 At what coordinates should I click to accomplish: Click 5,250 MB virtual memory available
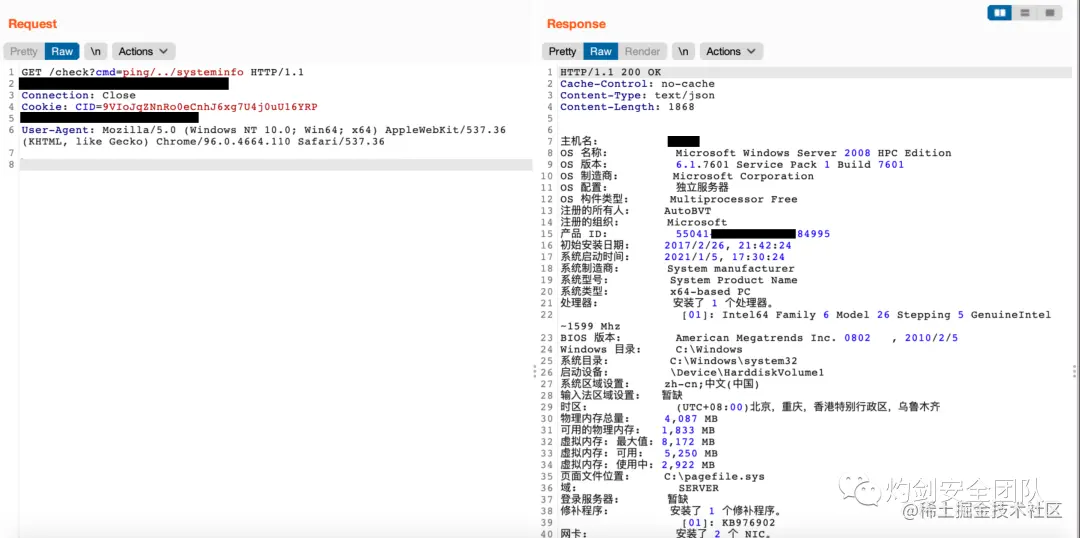coord(691,453)
